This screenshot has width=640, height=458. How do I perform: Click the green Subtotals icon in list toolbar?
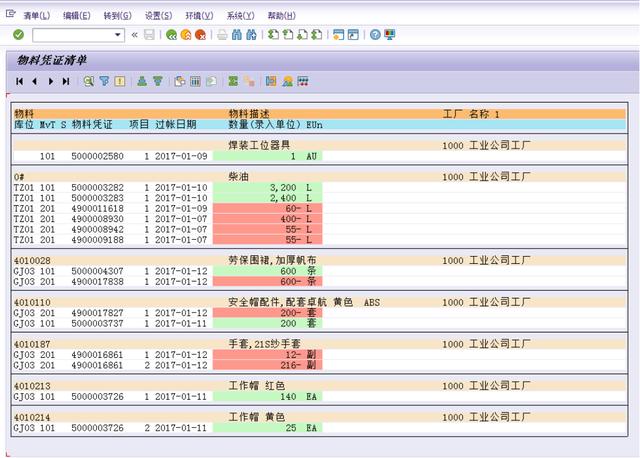tap(233, 81)
